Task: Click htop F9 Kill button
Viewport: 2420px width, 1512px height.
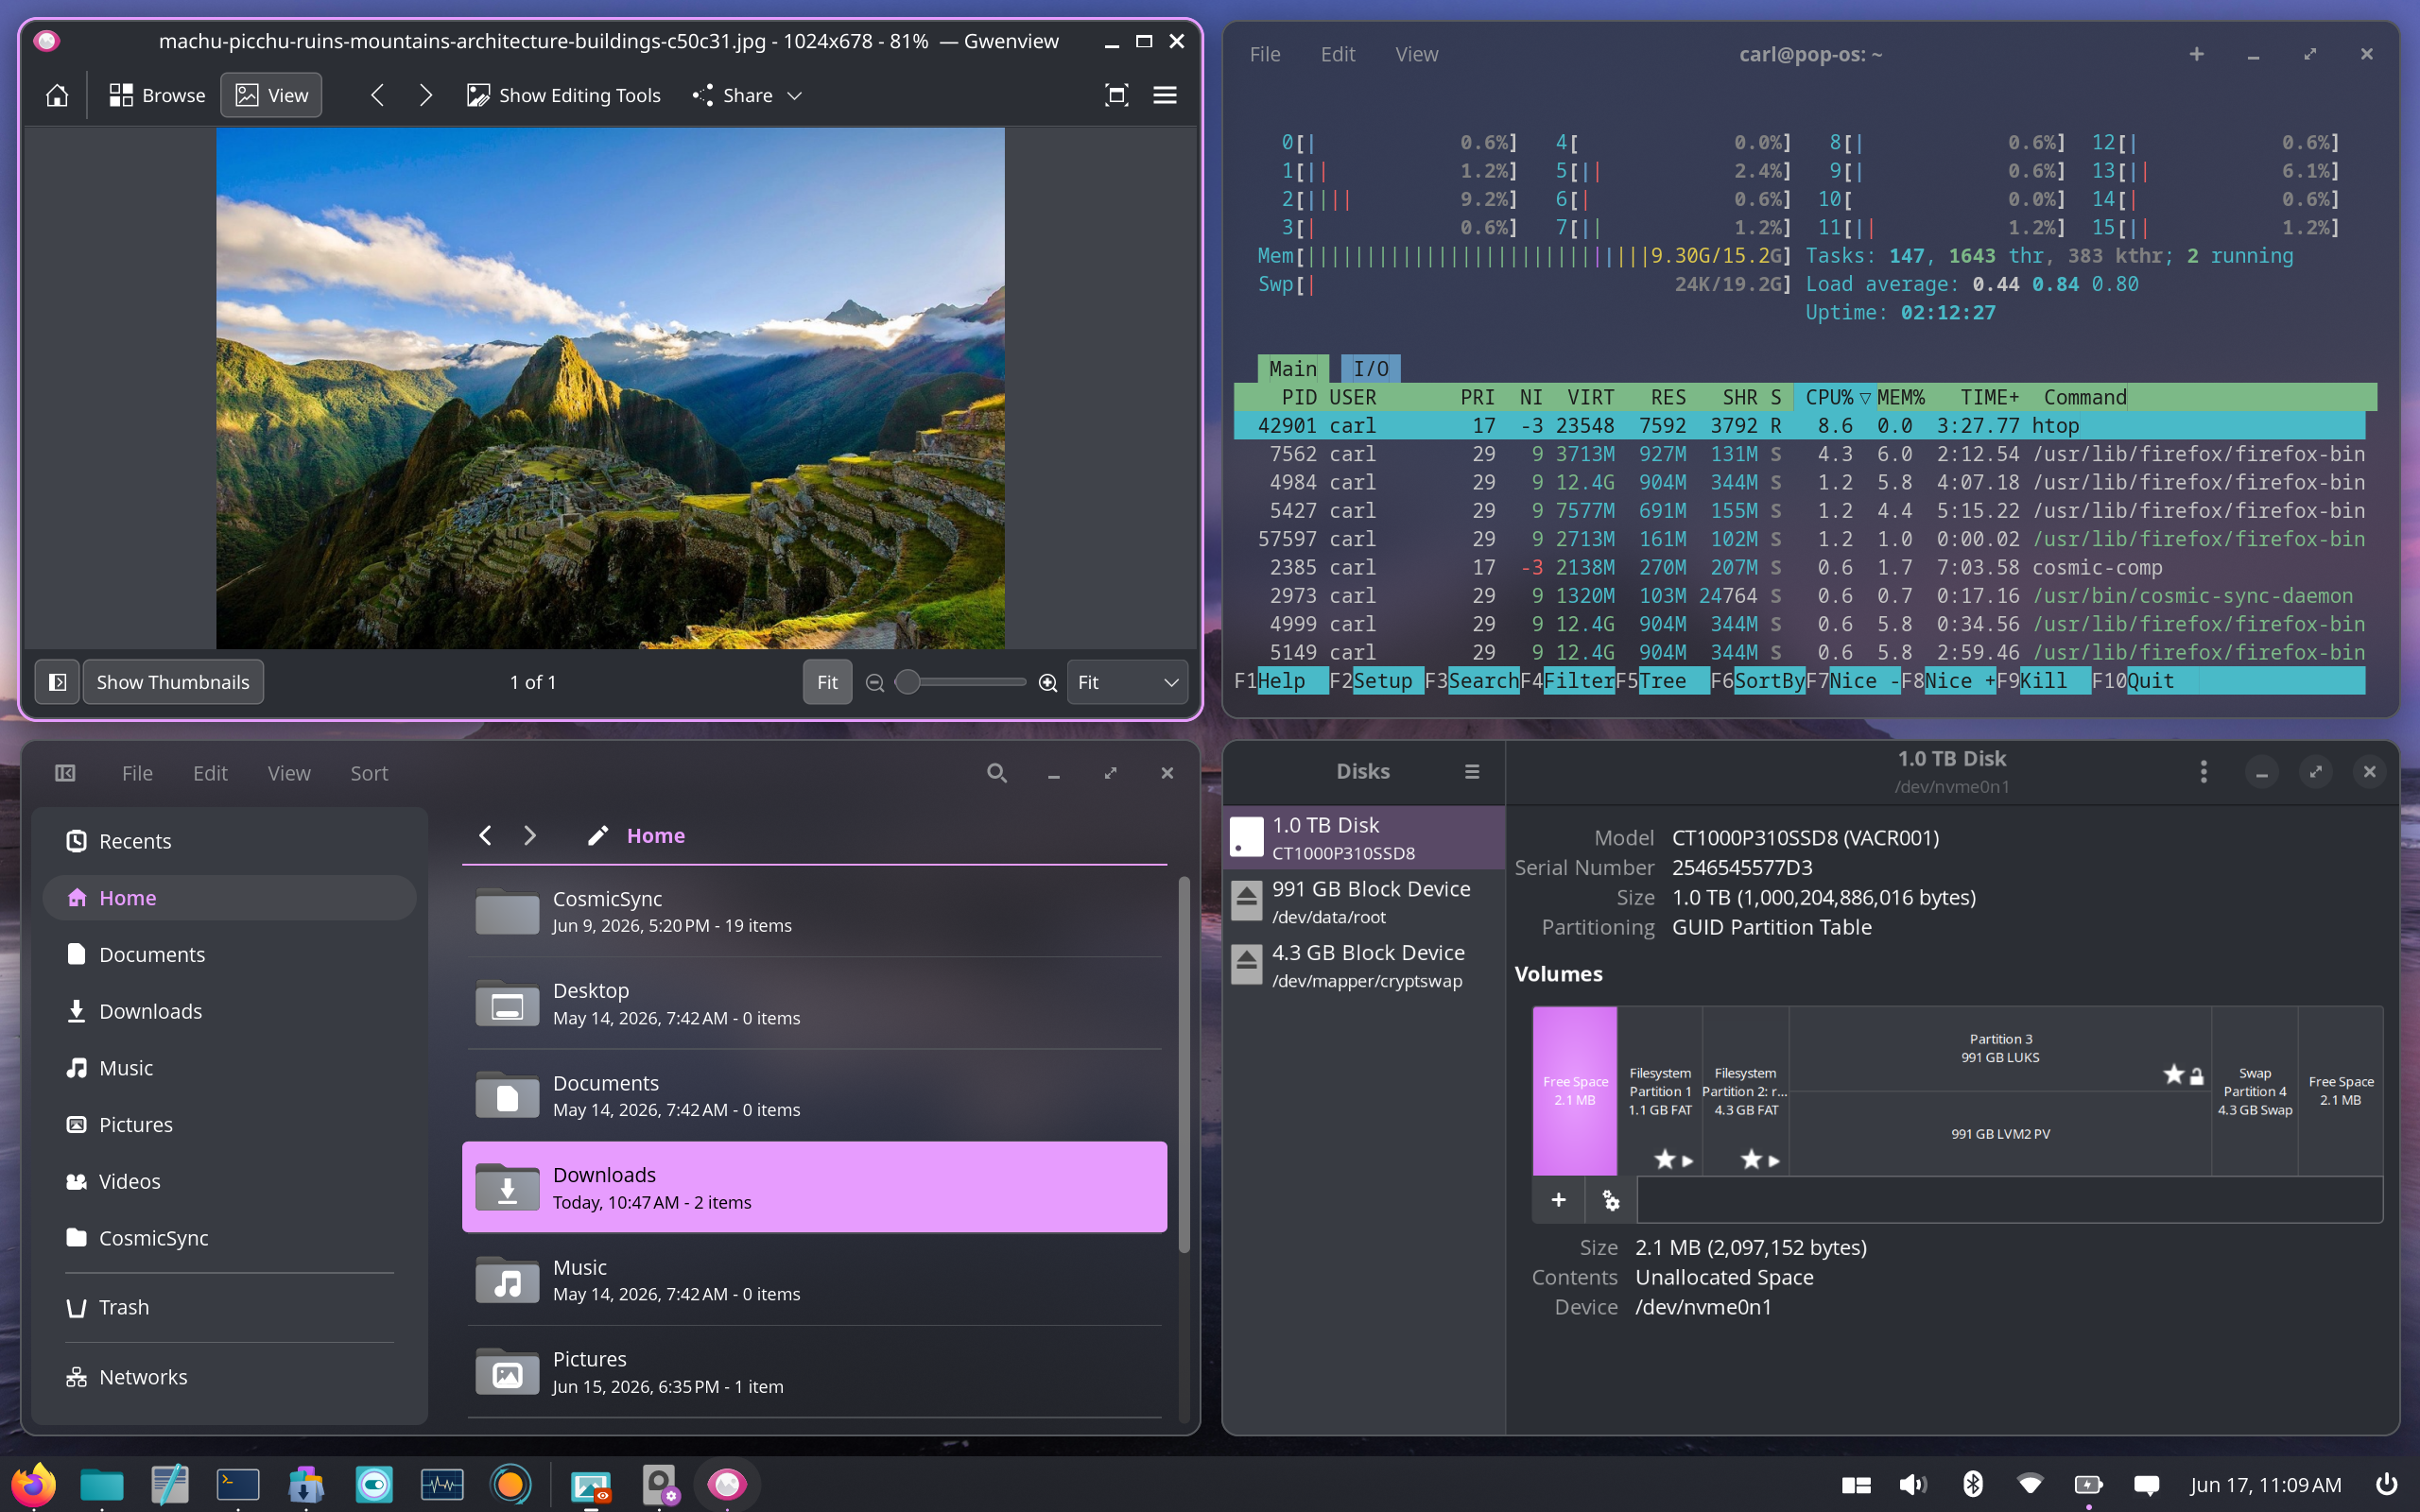Action: (x=2044, y=681)
